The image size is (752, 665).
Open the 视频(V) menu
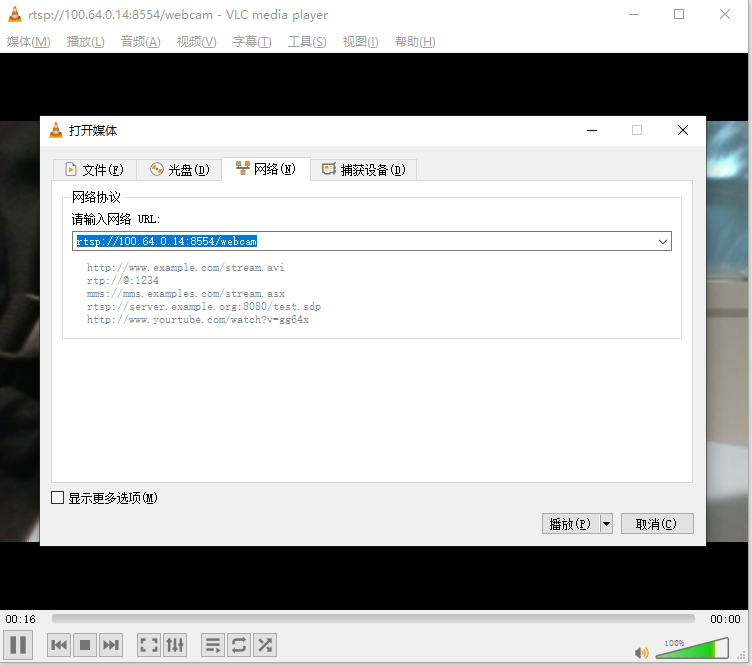196,42
